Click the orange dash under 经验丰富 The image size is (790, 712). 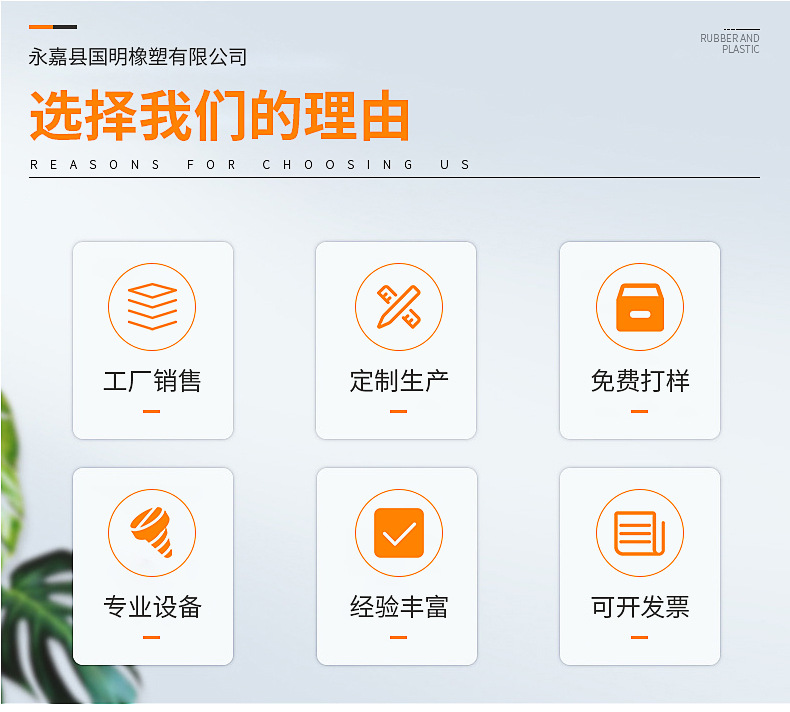(398, 637)
